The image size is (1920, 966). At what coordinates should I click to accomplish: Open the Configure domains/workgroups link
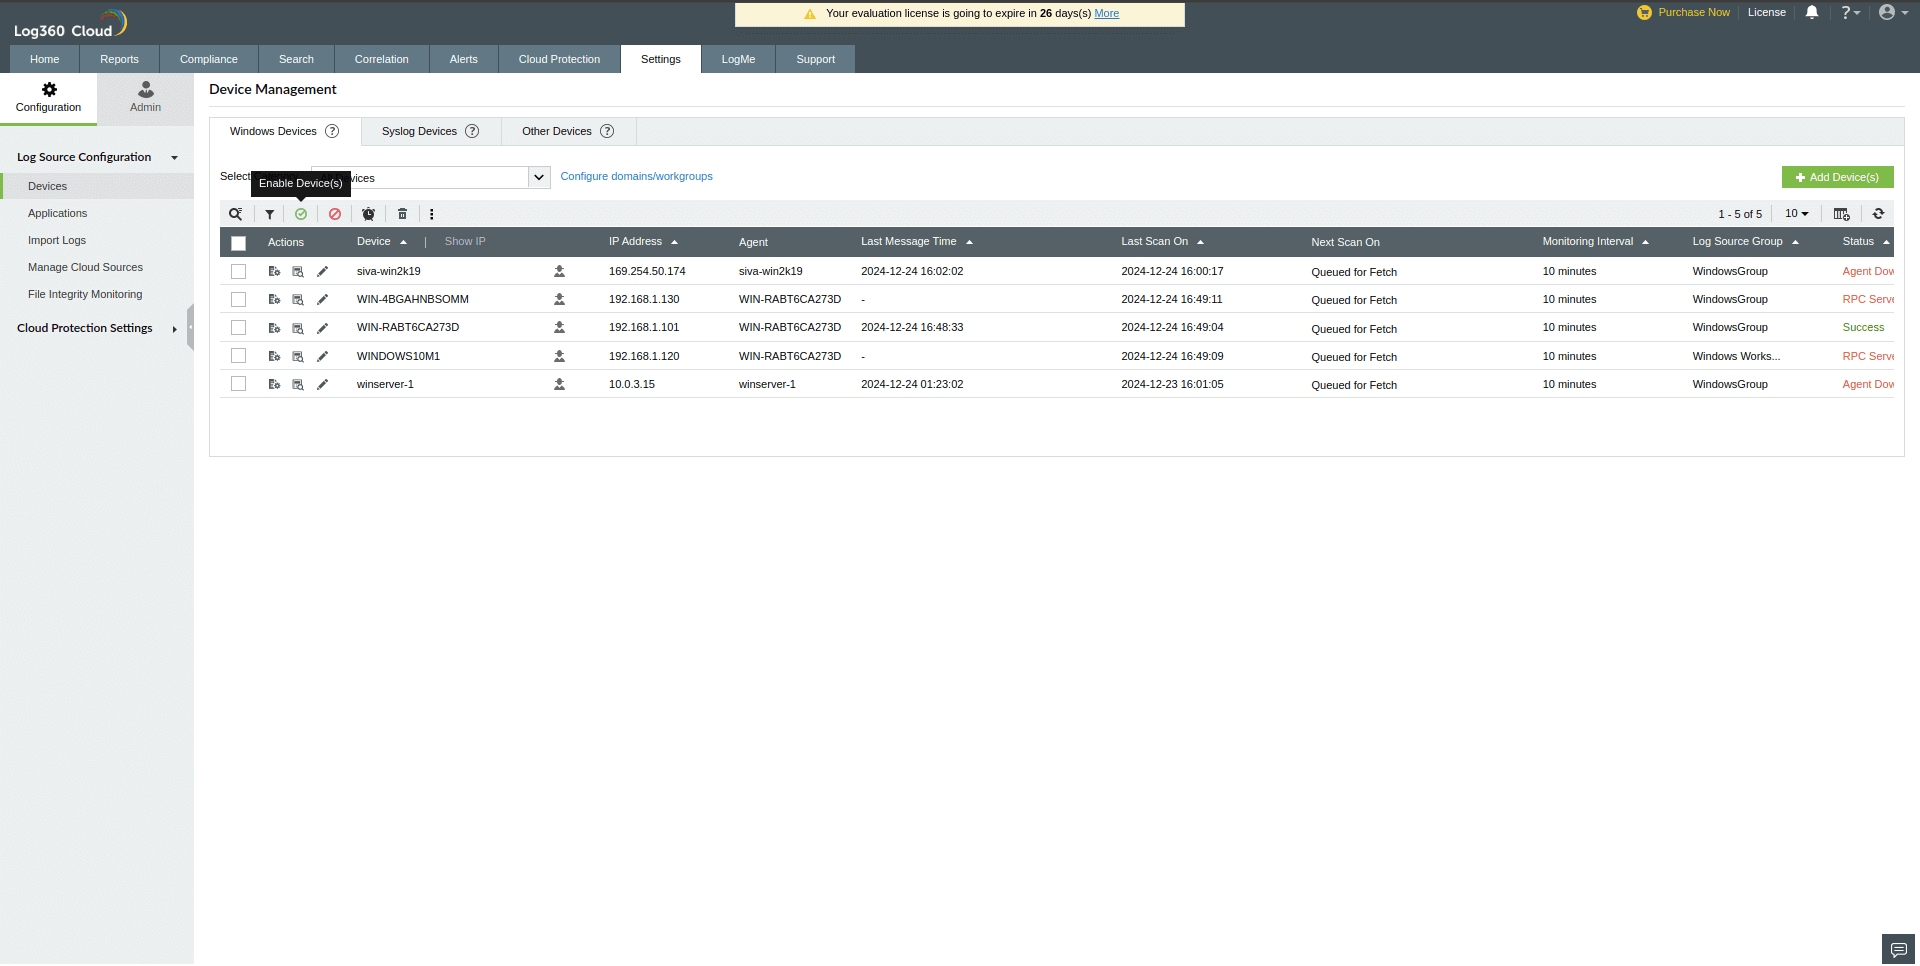tap(636, 176)
